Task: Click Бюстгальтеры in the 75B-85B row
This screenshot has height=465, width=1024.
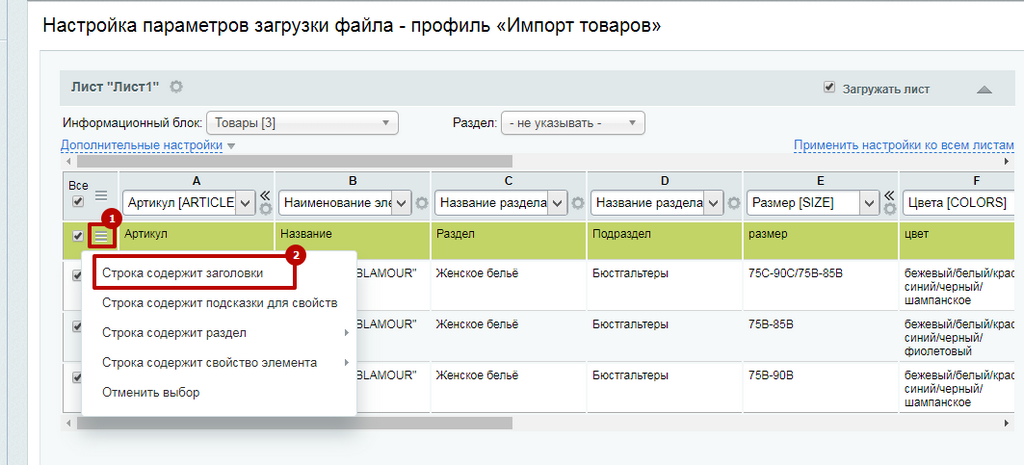Action: (630, 324)
